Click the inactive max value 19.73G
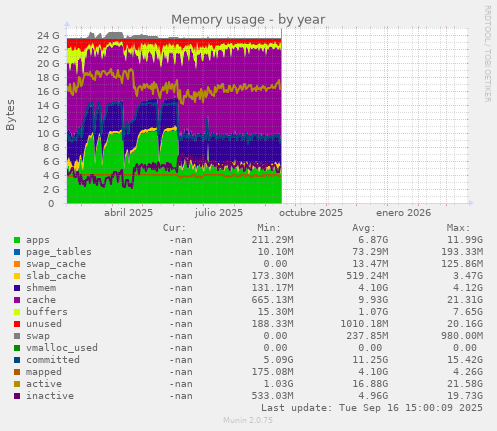This screenshot has width=497, height=431. pos(465,396)
